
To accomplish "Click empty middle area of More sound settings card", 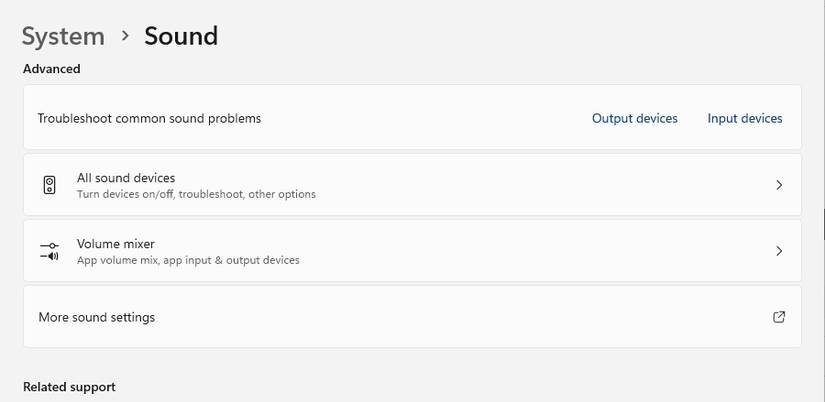I will point(450,317).
